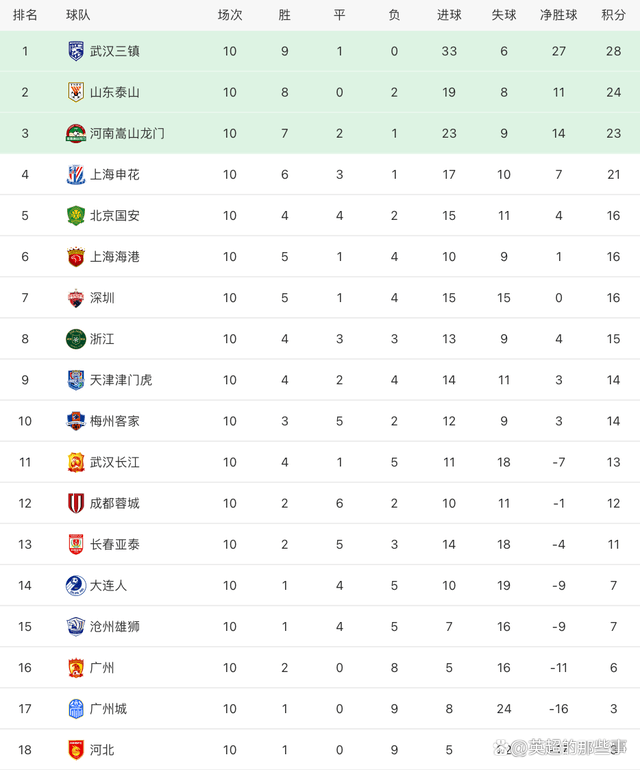Click the 沧州雄狮 team logo
The image size is (640, 770).
[x=76, y=627]
